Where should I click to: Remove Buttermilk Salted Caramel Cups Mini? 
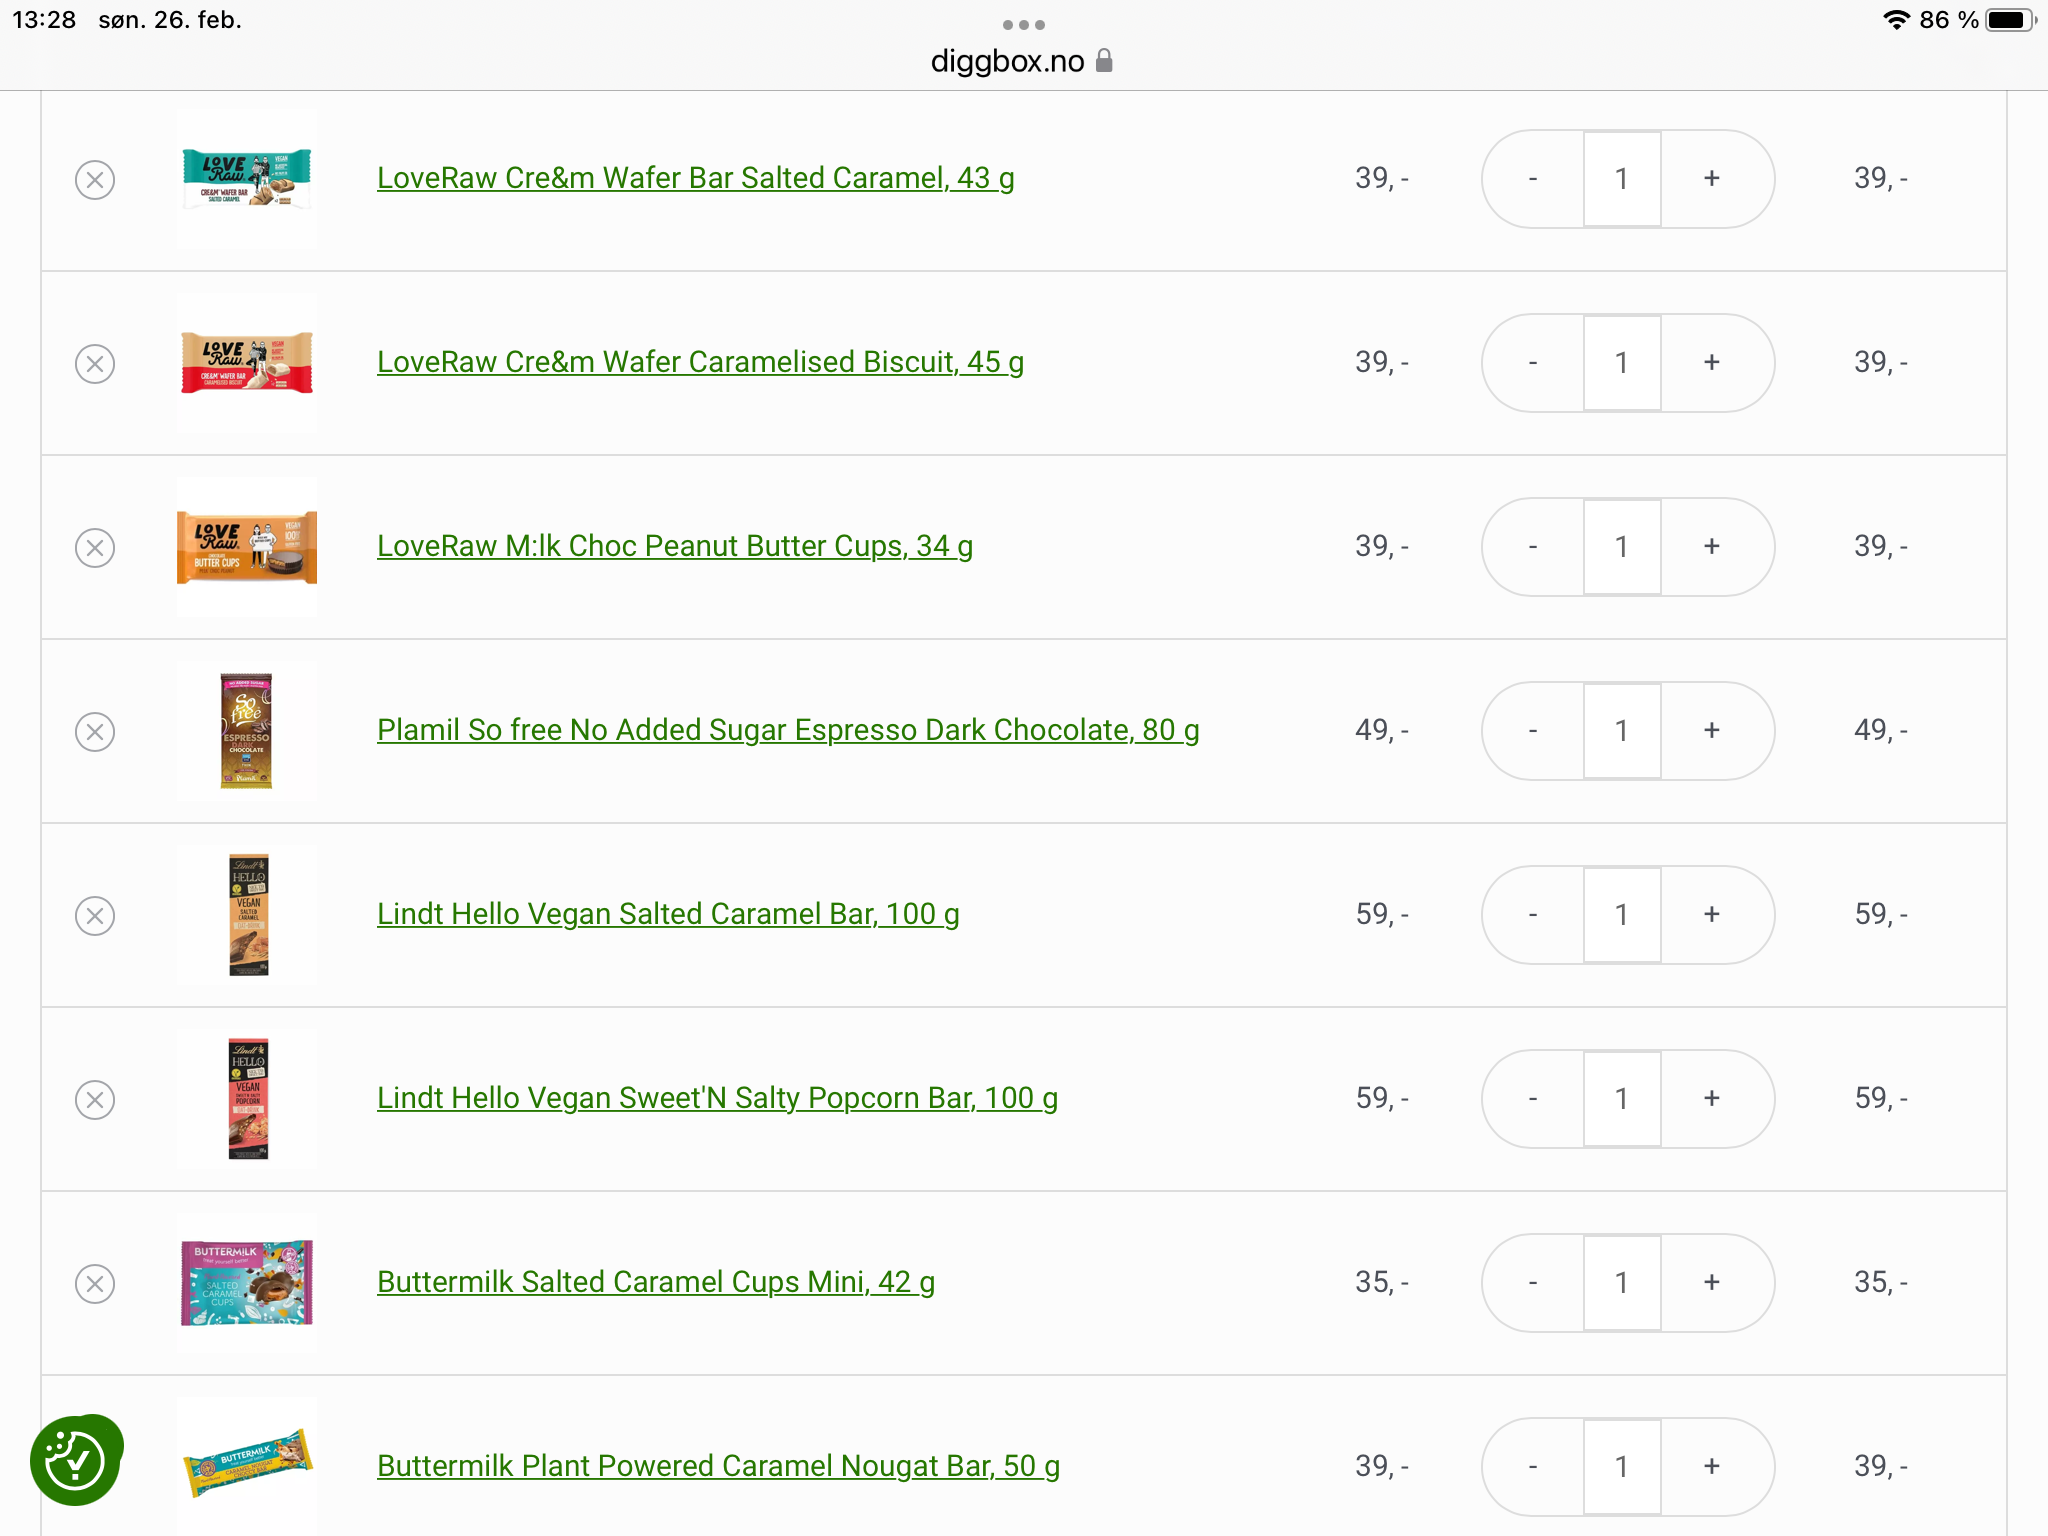[x=95, y=1284]
